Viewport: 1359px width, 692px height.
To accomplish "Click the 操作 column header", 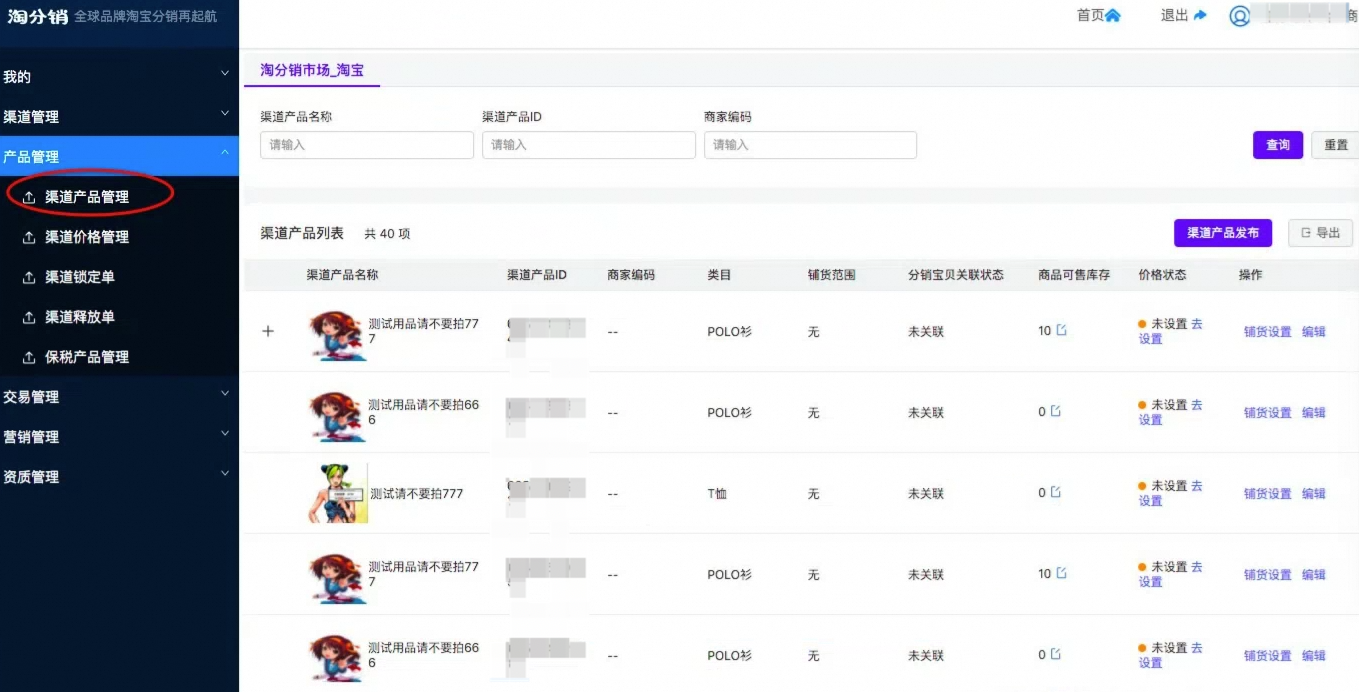I will [1250, 275].
